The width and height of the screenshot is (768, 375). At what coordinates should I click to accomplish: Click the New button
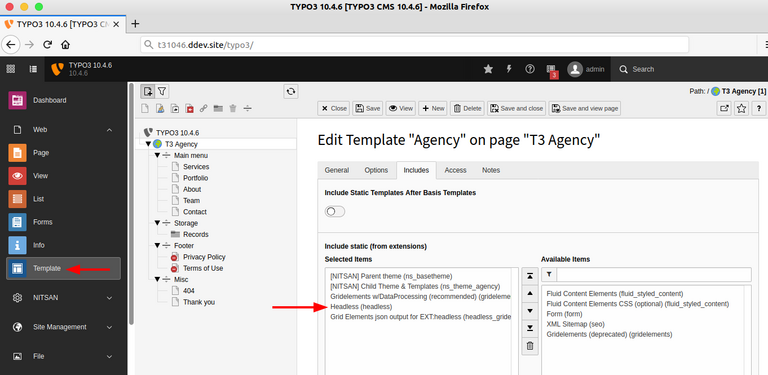click(x=432, y=109)
